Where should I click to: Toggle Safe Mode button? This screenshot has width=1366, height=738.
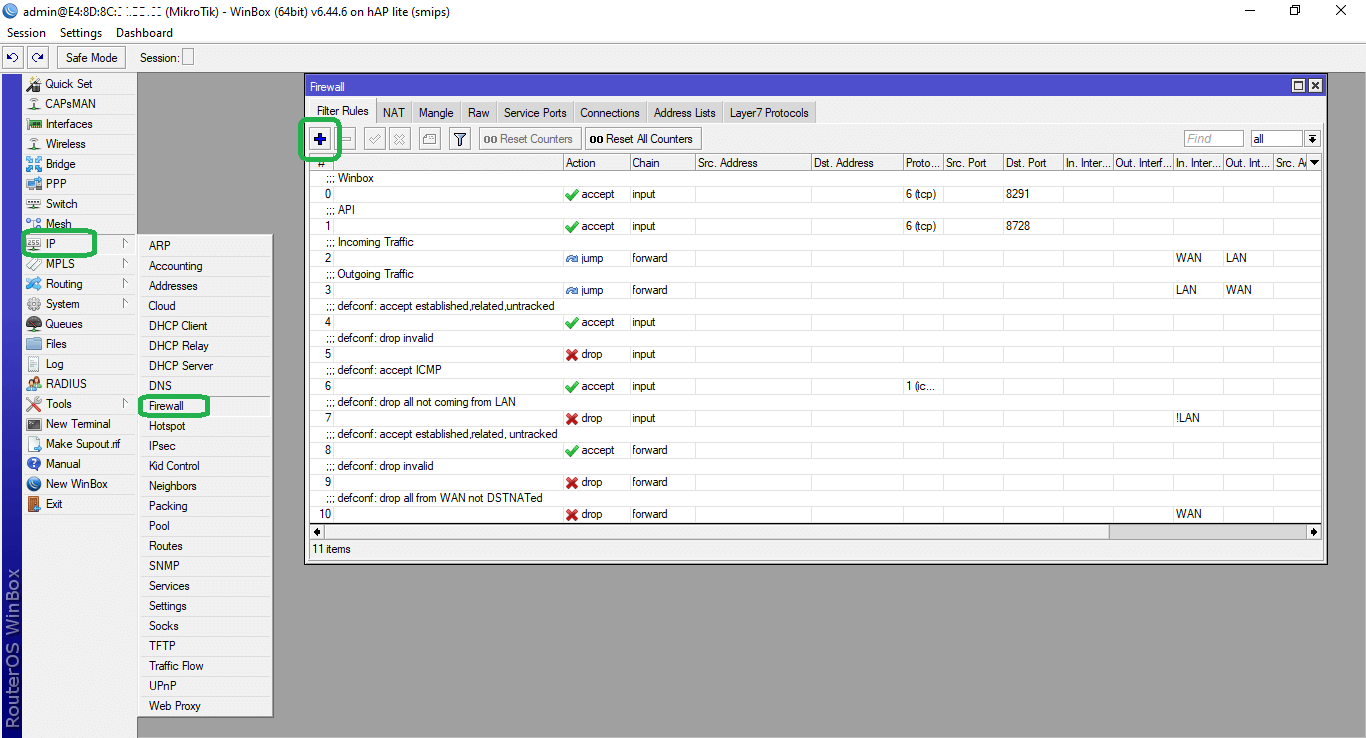click(x=92, y=58)
